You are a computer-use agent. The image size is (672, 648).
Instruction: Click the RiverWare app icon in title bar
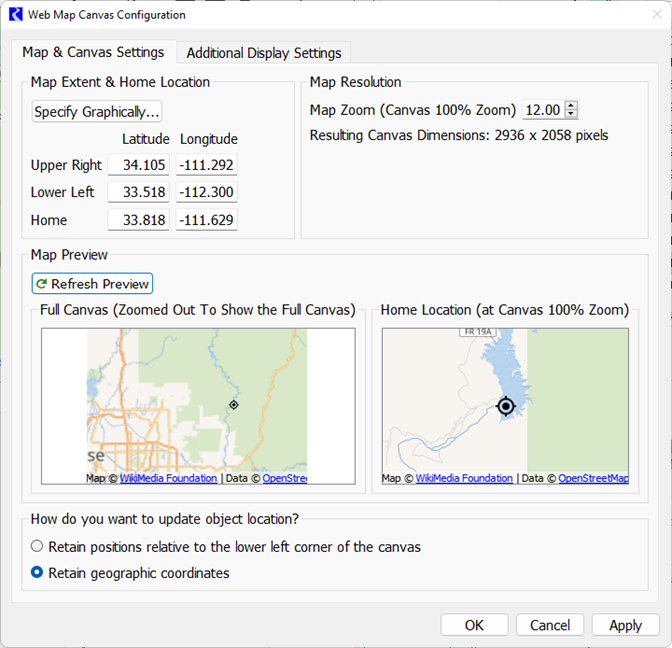click(15, 15)
